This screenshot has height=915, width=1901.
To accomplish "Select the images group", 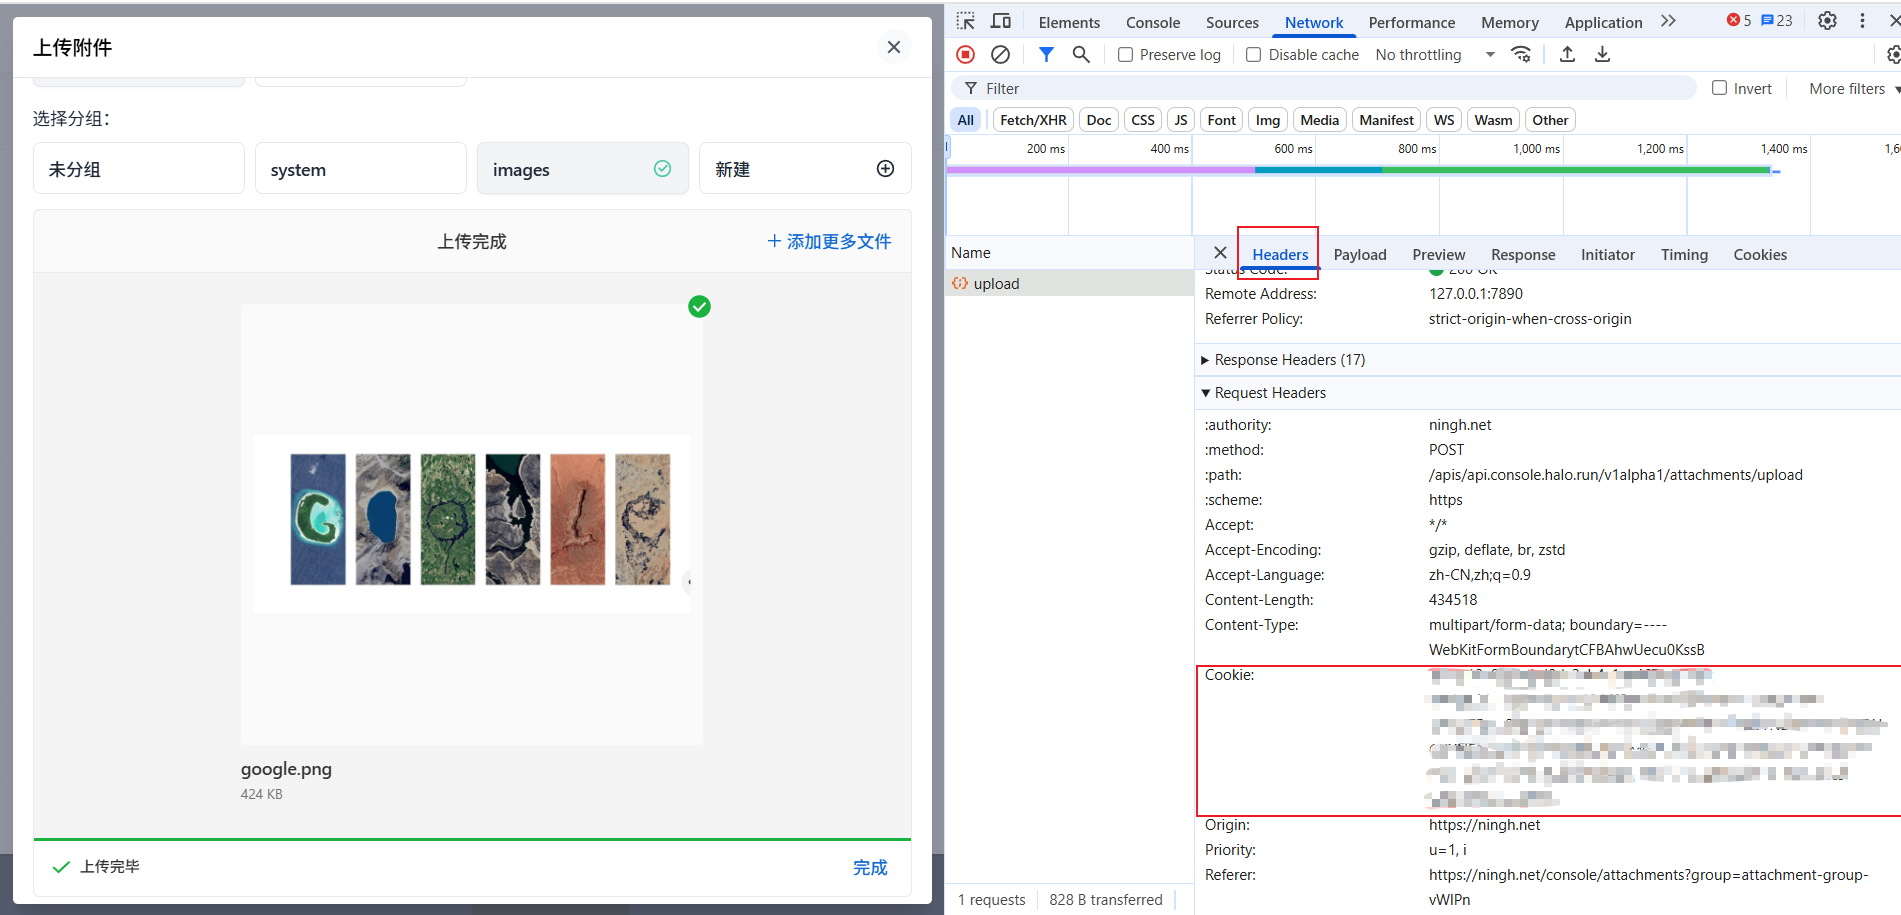I will pyautogui.click(x=582, y=168).
